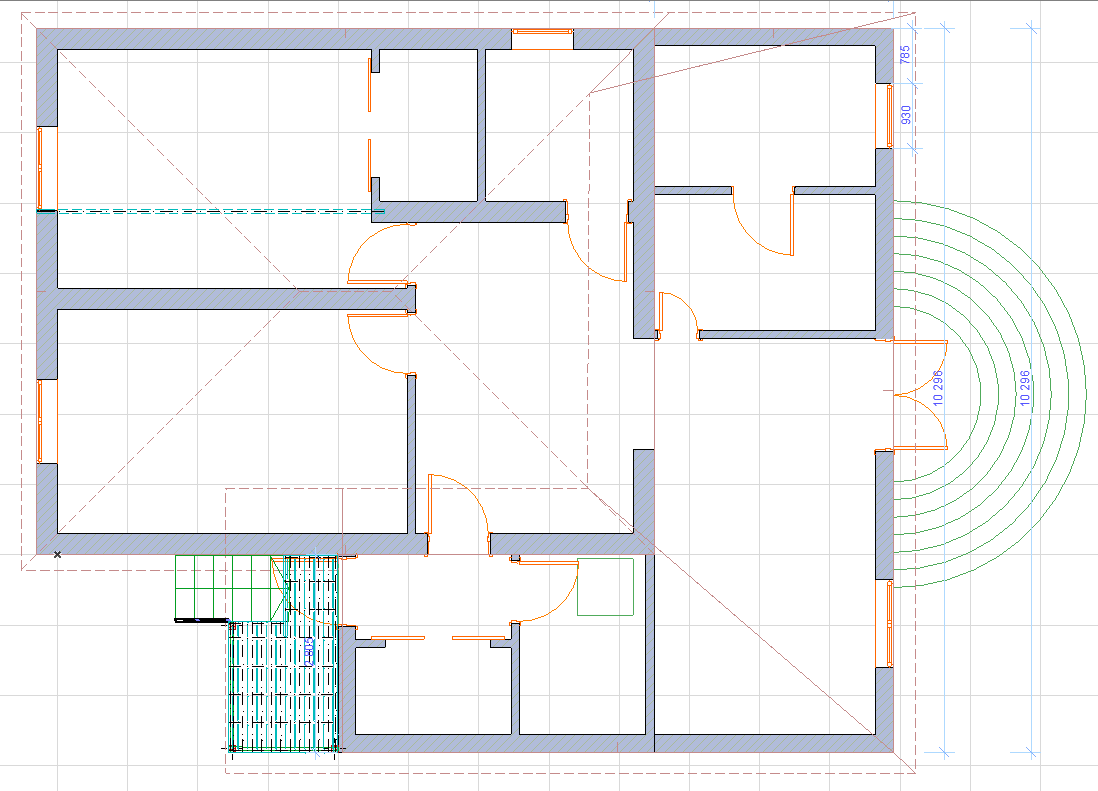Select the double door to the terrace
The width and height of the screenshot is (1098, 791).
(920, 395)
